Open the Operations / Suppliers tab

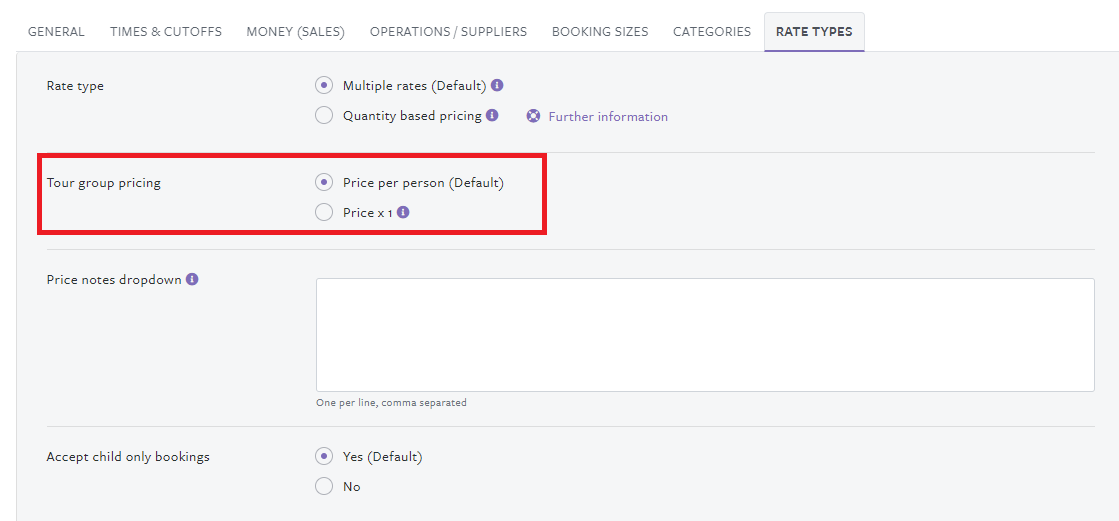(448, 32)
